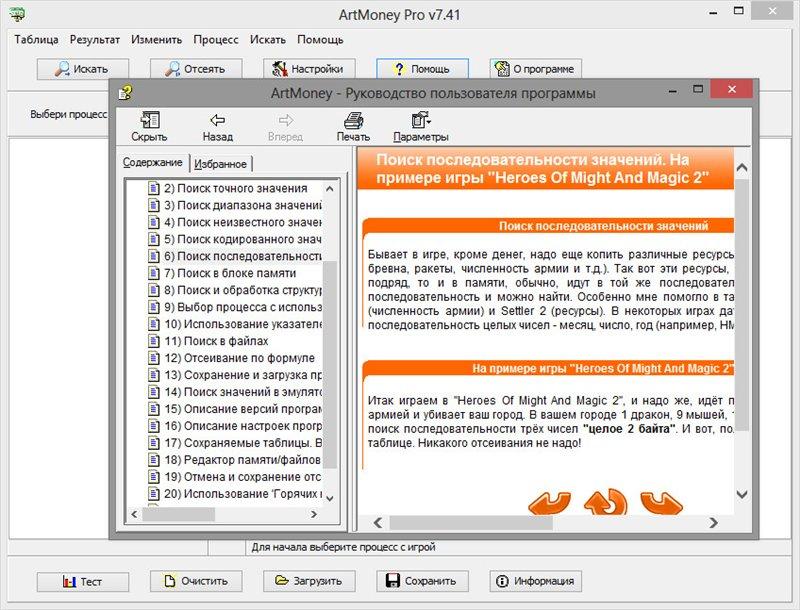Open topic 14) Поиск значений в эмуляторах

(x=242, y=392)
